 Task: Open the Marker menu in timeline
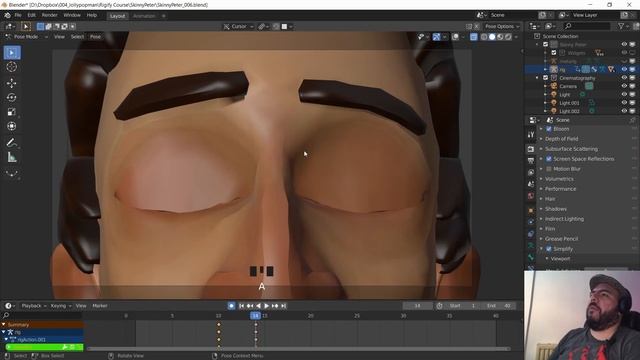100,306
